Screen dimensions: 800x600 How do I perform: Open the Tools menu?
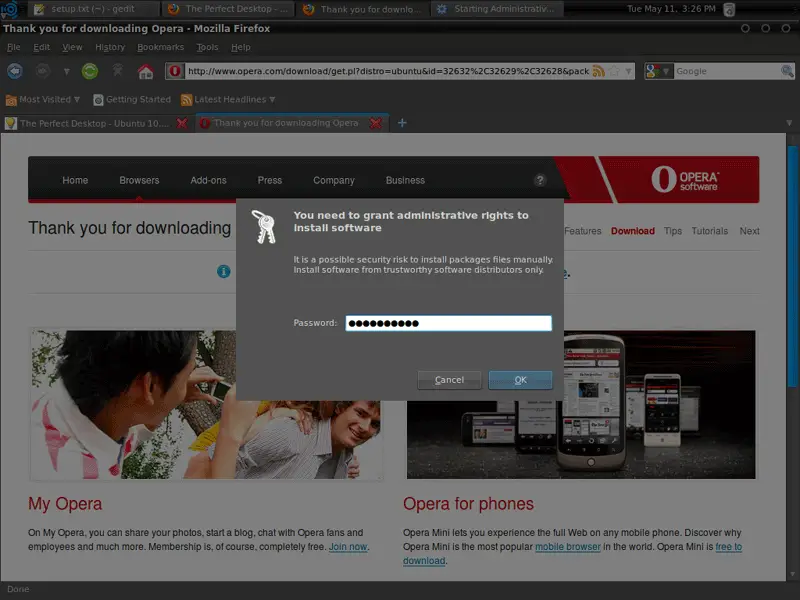(207, 47)
